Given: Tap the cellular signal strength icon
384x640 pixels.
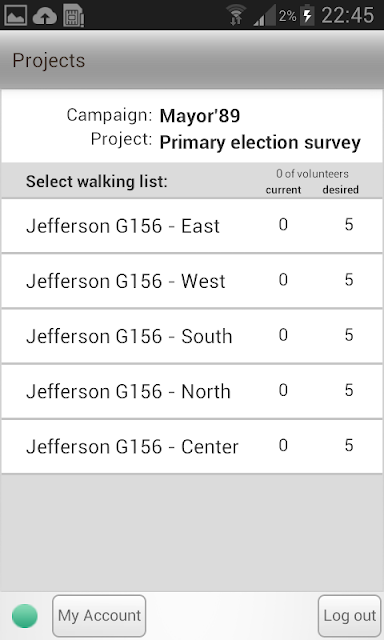Looking at the screenshot, I should 264,16.
